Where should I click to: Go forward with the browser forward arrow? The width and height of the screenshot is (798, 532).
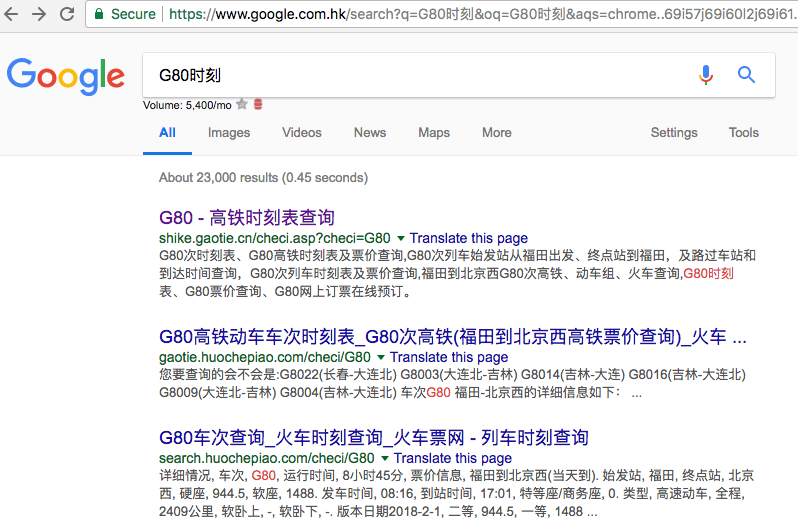coord(39,14)
